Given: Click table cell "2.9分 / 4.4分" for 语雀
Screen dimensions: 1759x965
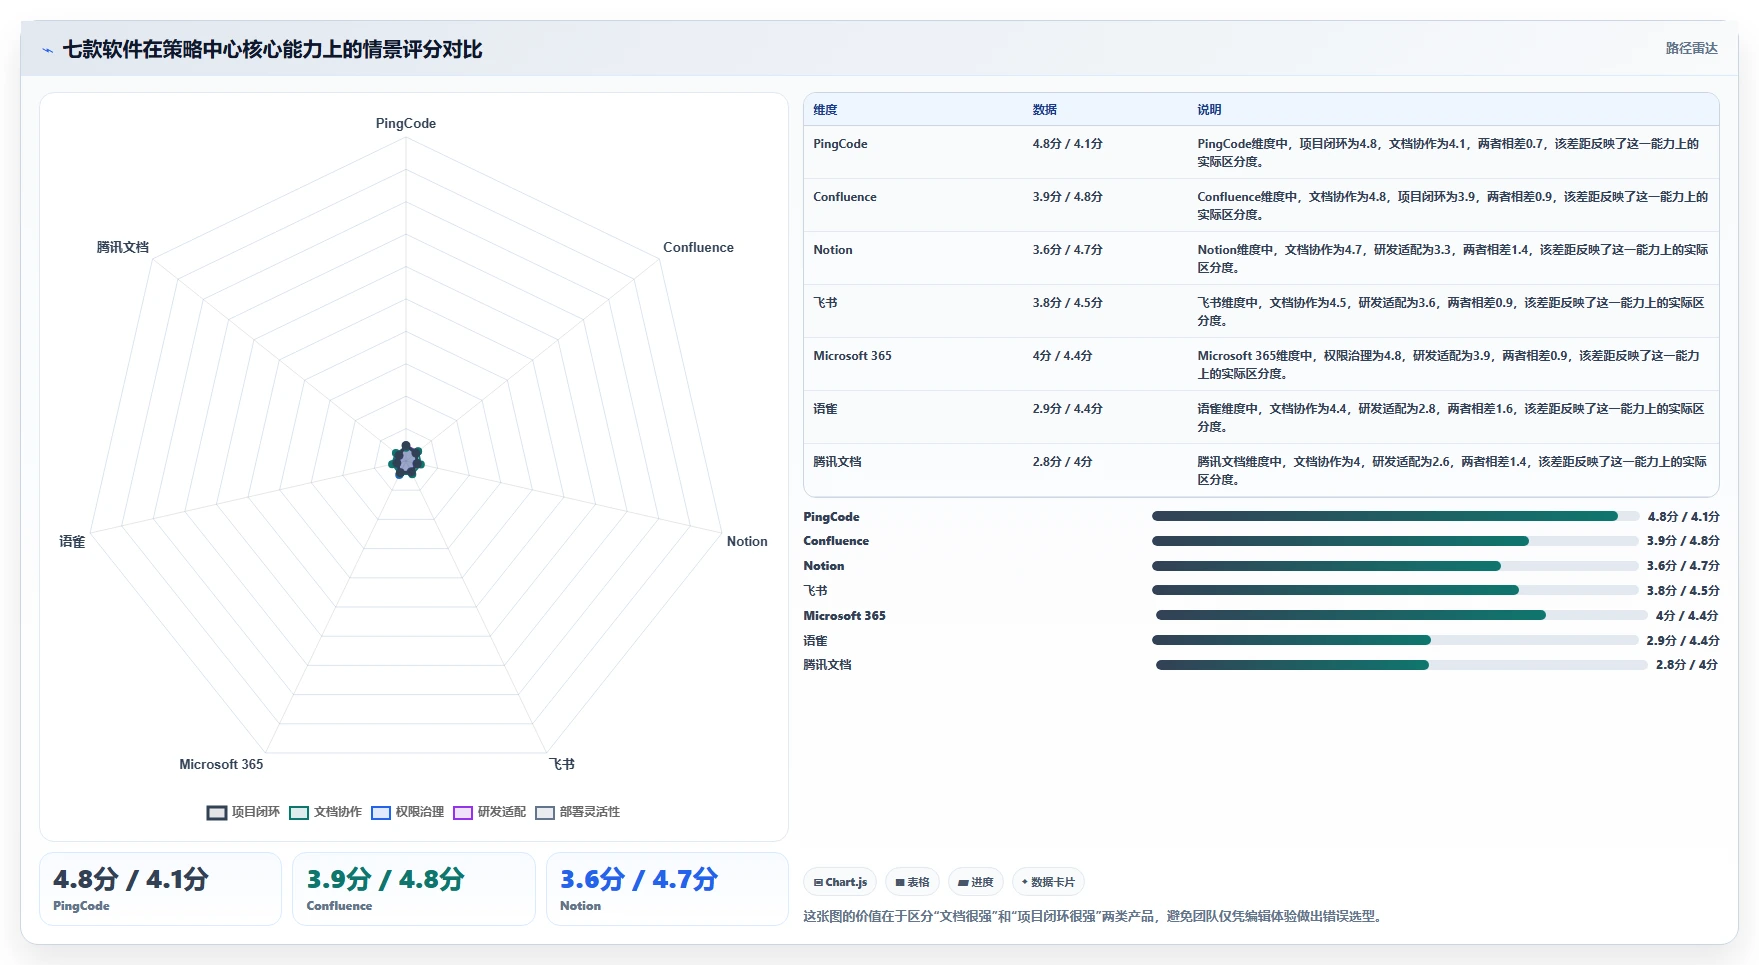Looking at the screenshot, I should click(1067, 409).
